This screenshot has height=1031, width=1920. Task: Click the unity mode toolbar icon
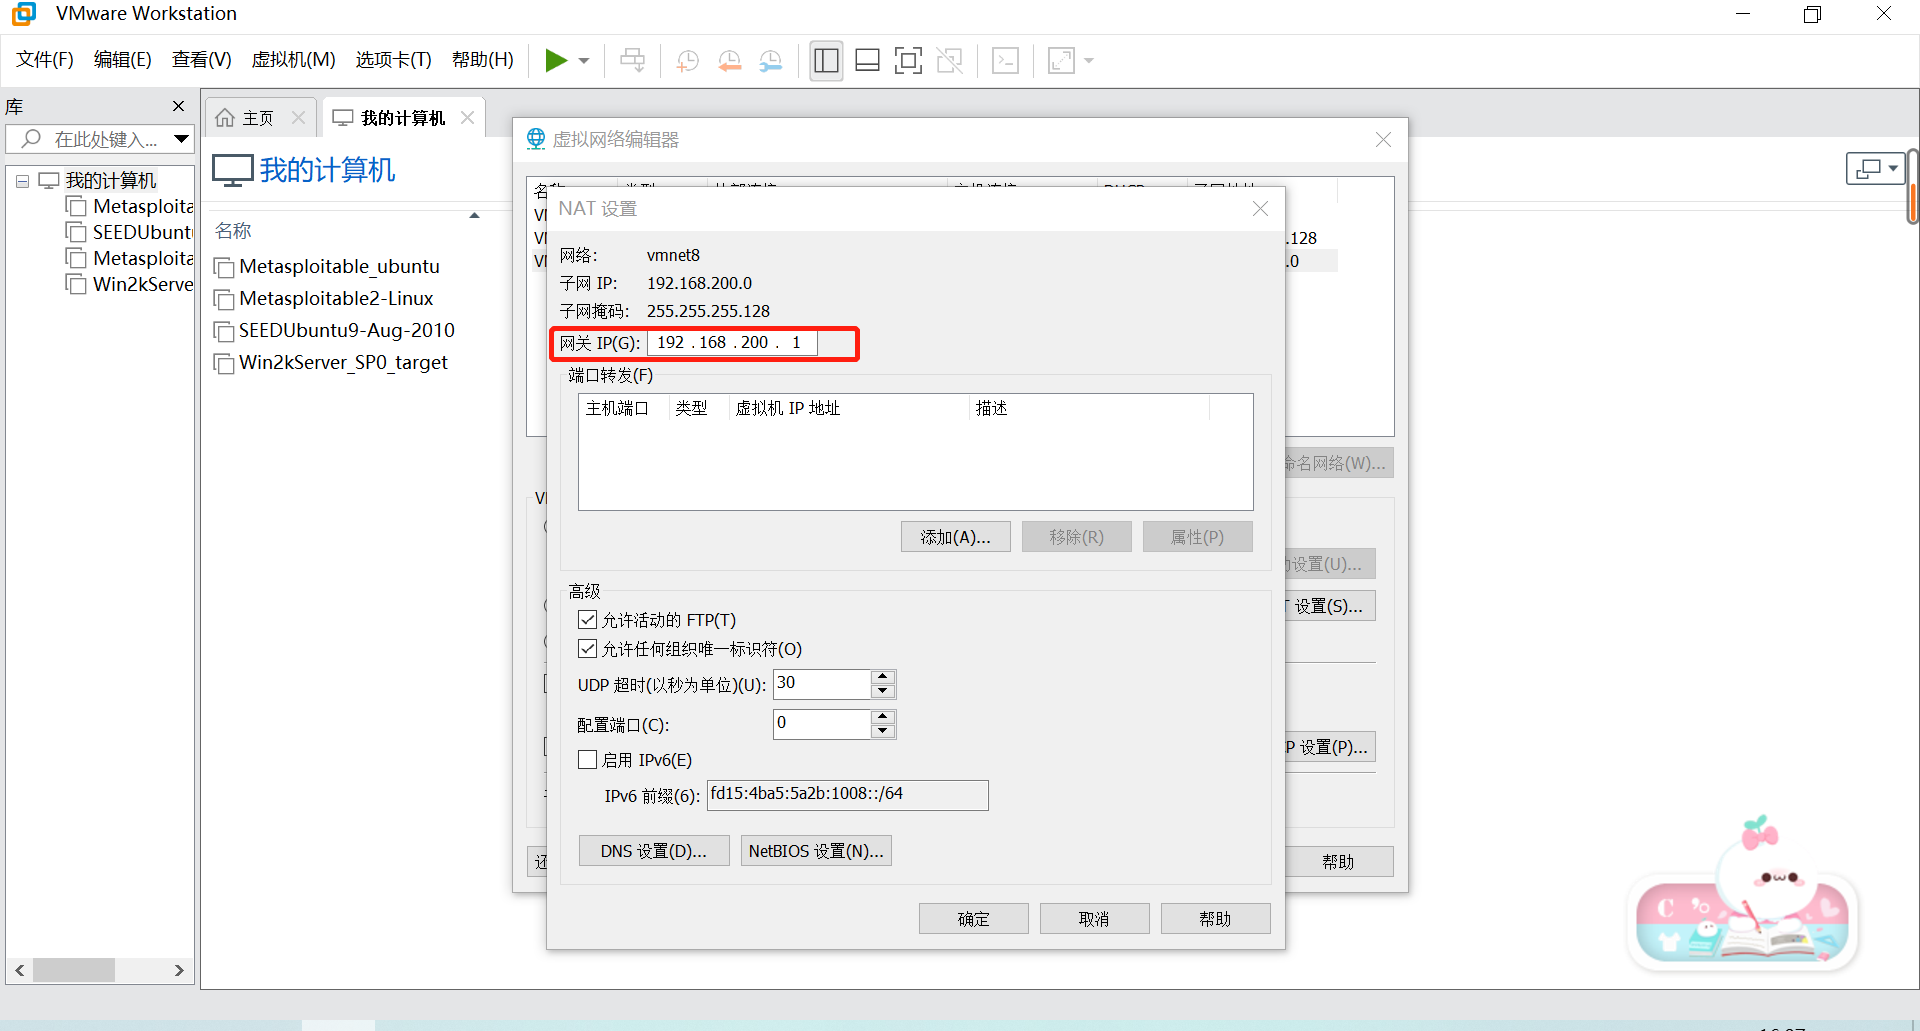(x=949, y=61)
